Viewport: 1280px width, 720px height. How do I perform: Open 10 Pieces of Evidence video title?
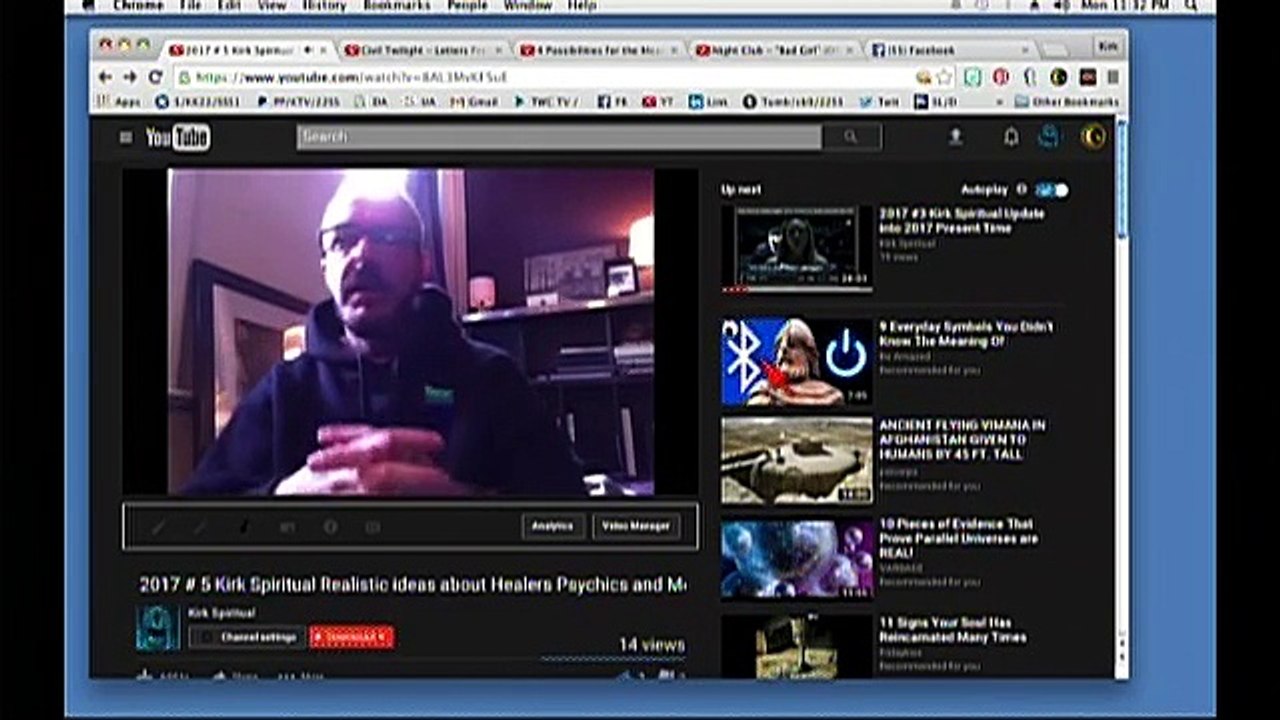point(958,538)
